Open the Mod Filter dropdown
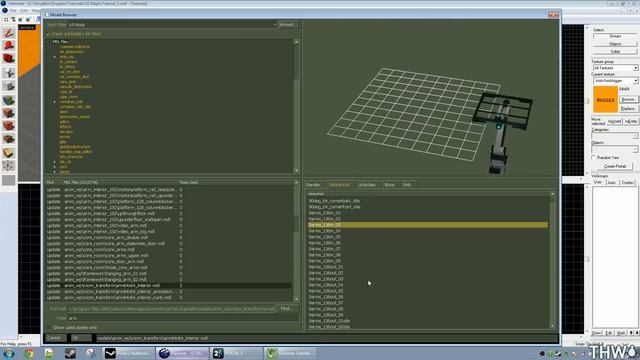This screenshot has width=640, height=360. coord(172,25)
